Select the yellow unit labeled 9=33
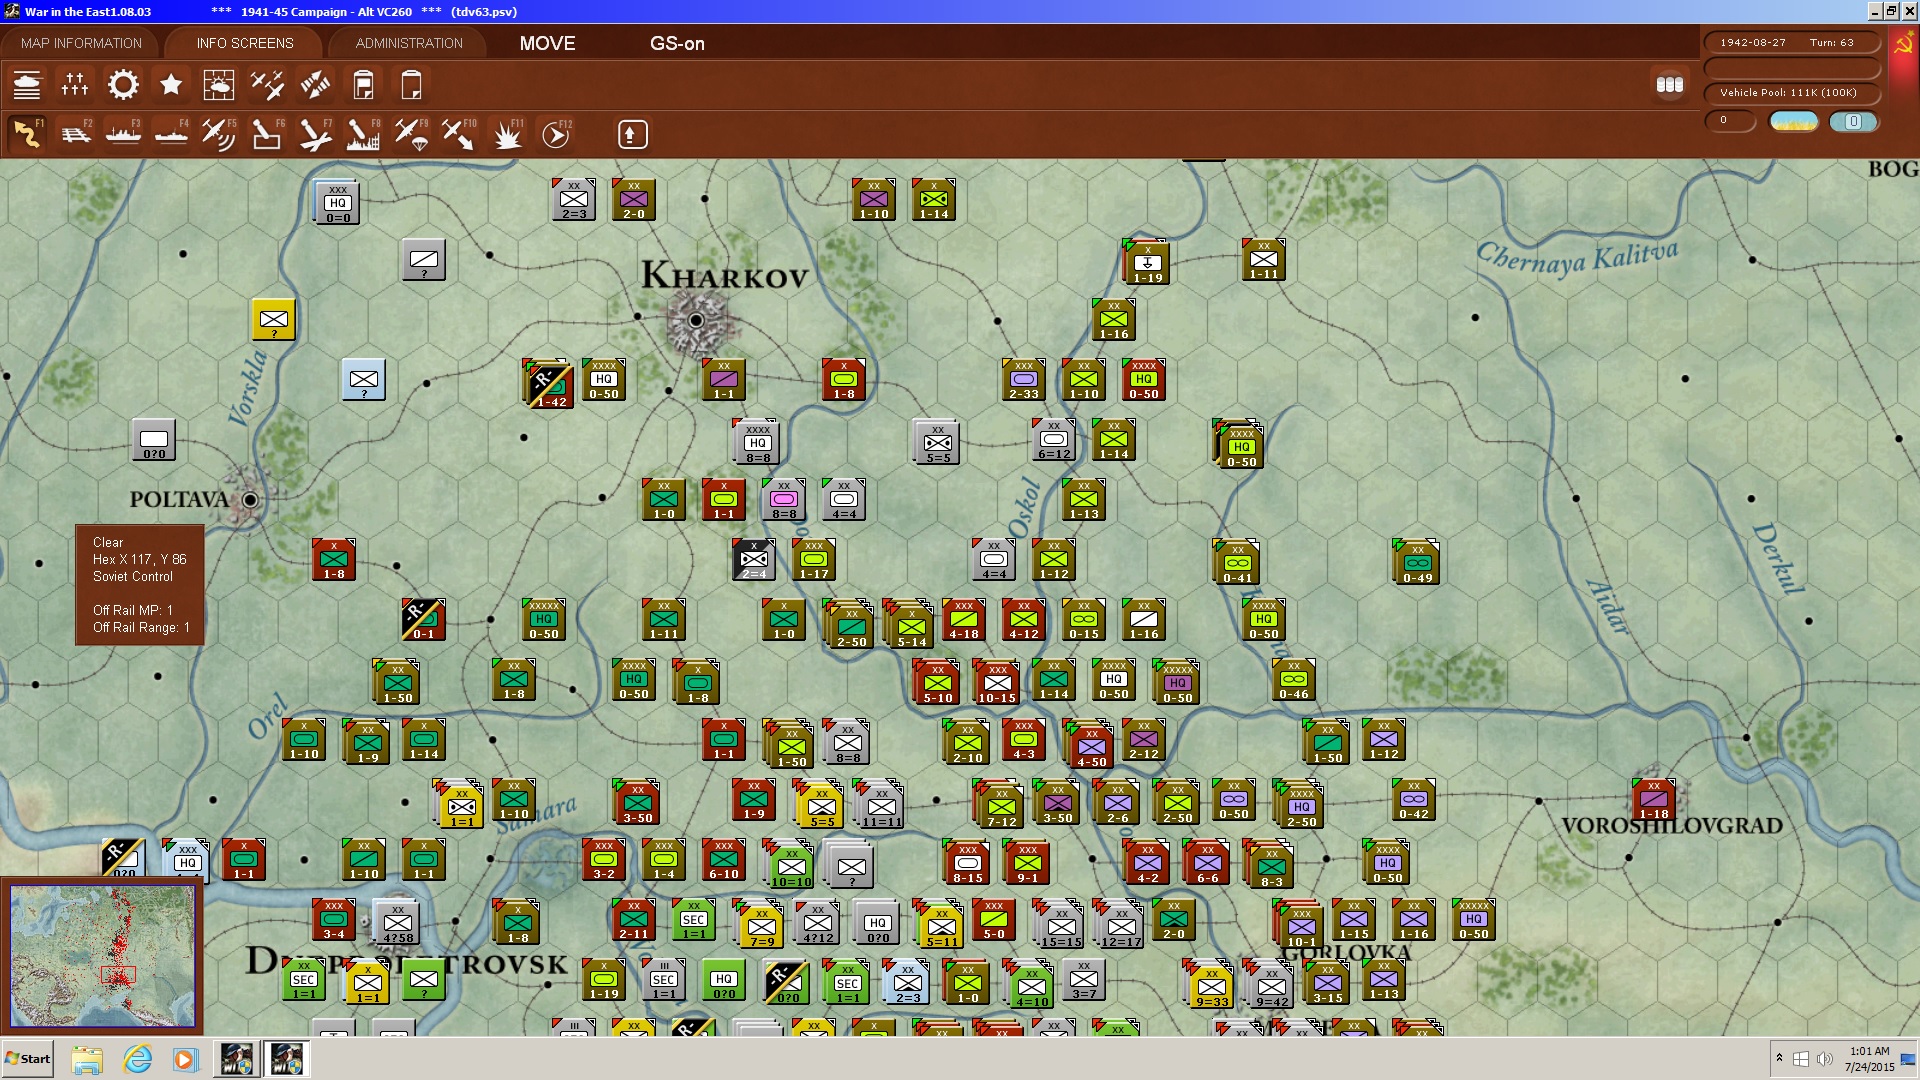1920x1080 pixels. (1210, 984)
